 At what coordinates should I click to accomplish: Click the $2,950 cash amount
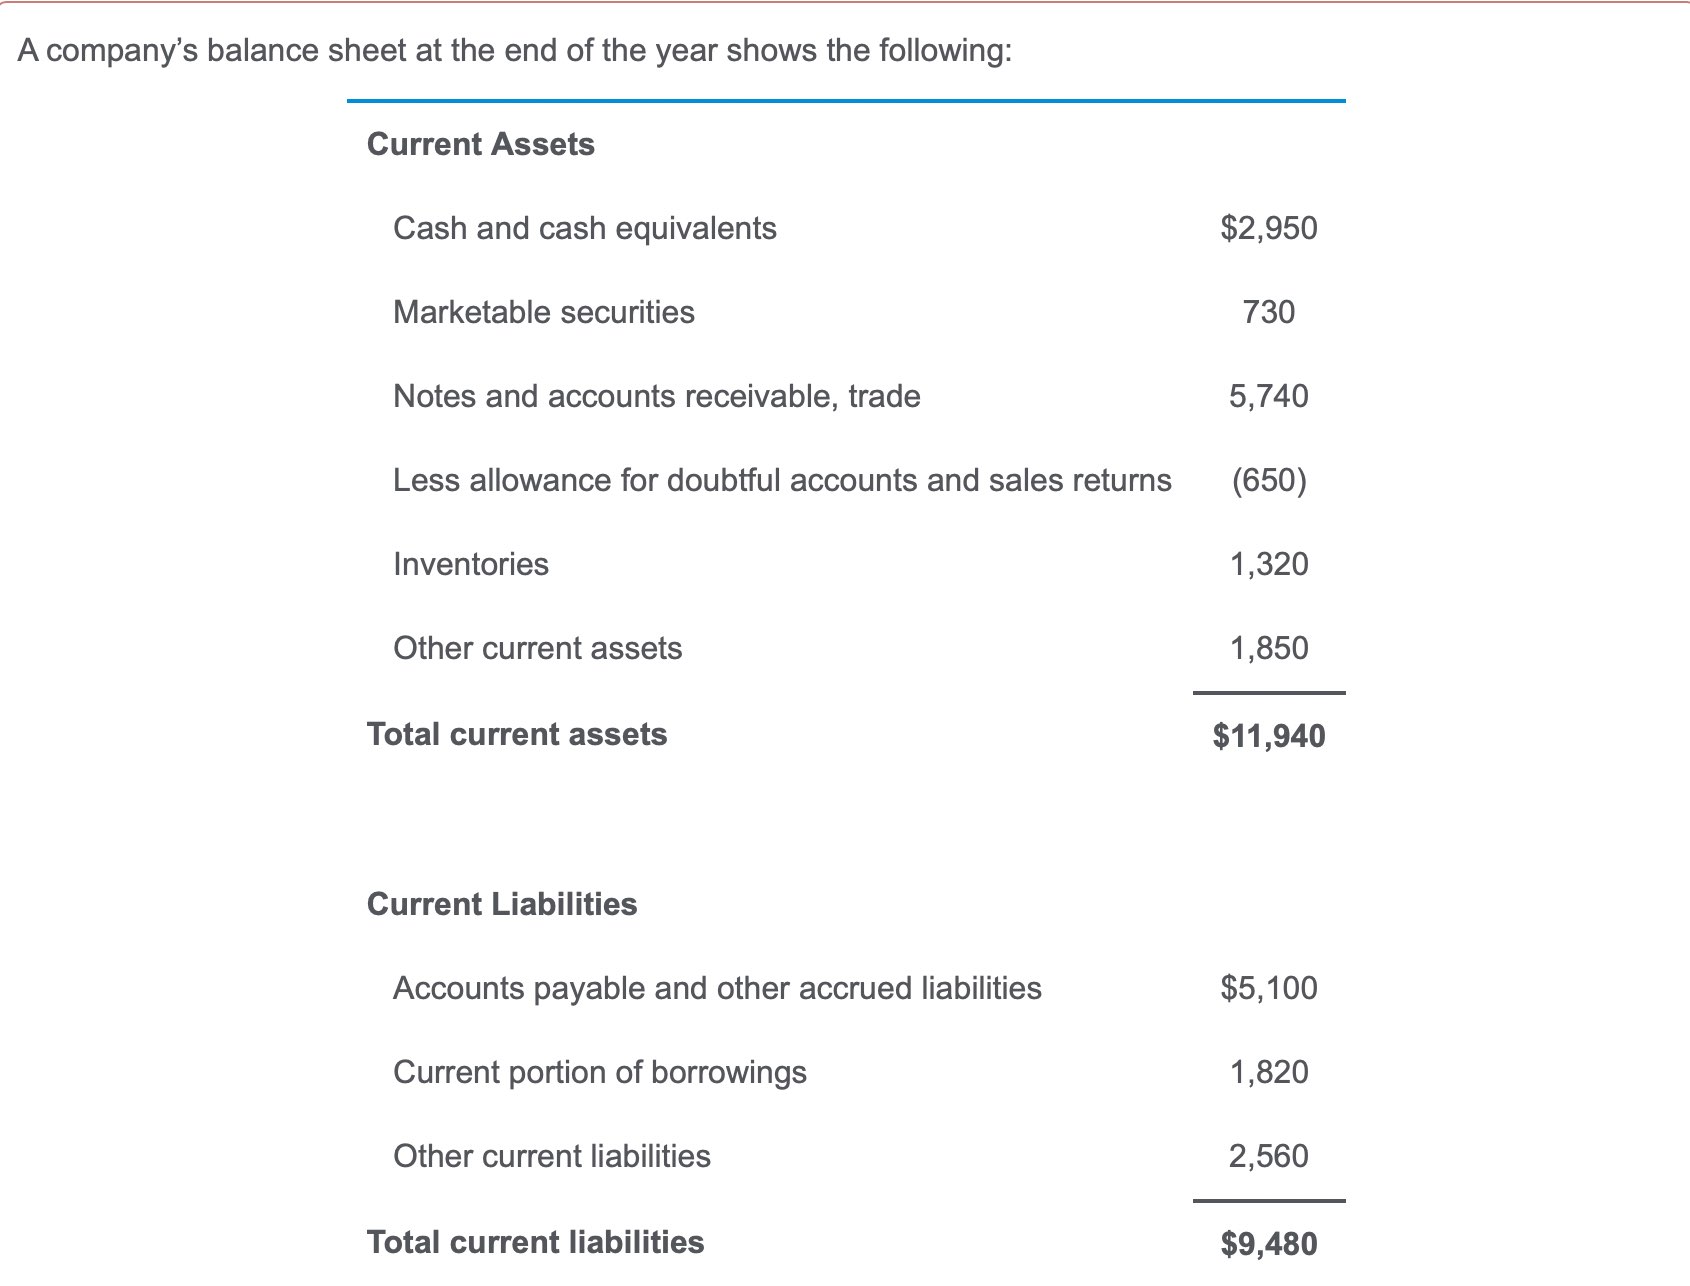pos(1269,229)
